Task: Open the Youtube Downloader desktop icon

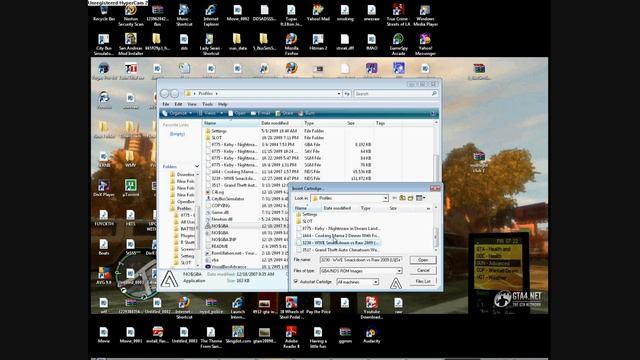Action: [x=371, y=308]
